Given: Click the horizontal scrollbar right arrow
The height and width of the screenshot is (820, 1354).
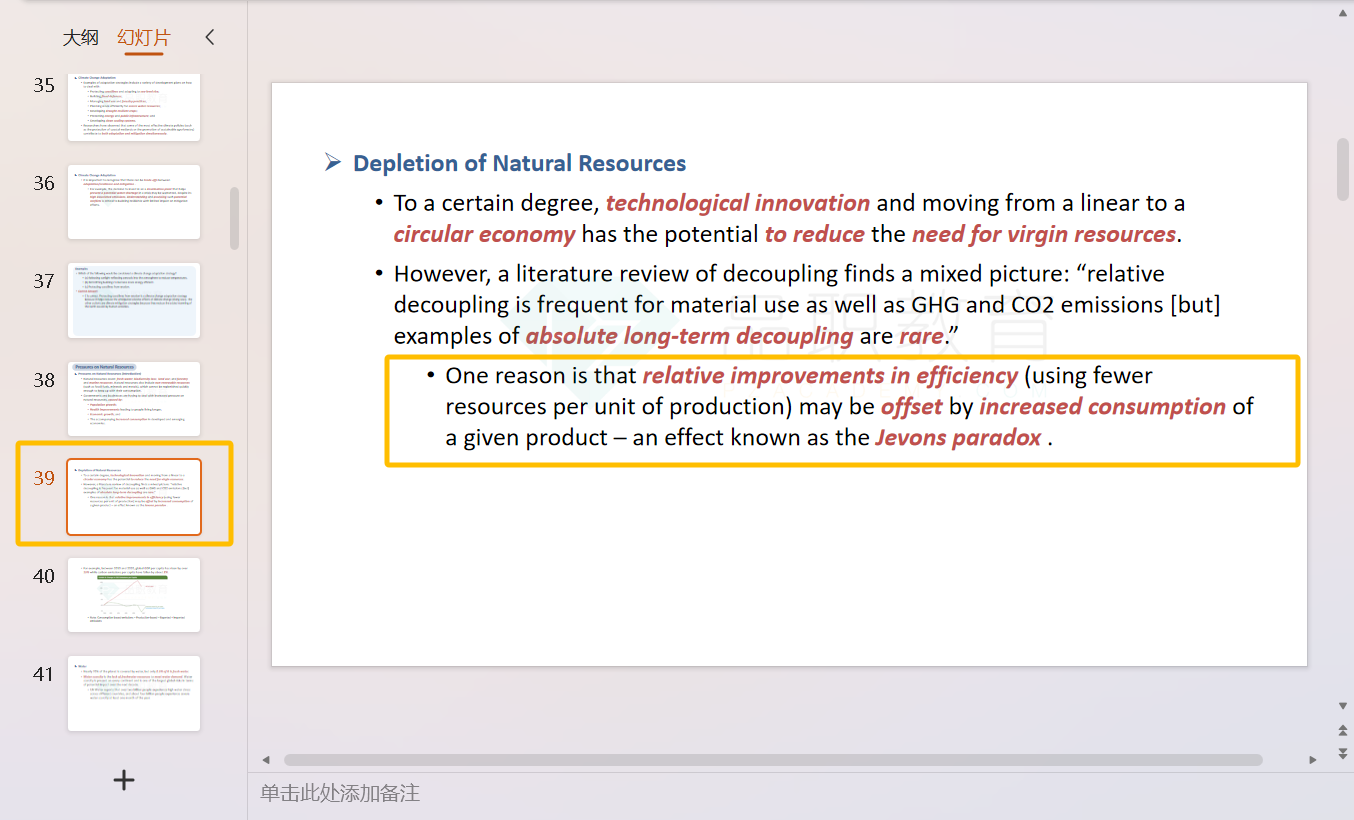Looking at the screenshot, I should [1313, 760].
